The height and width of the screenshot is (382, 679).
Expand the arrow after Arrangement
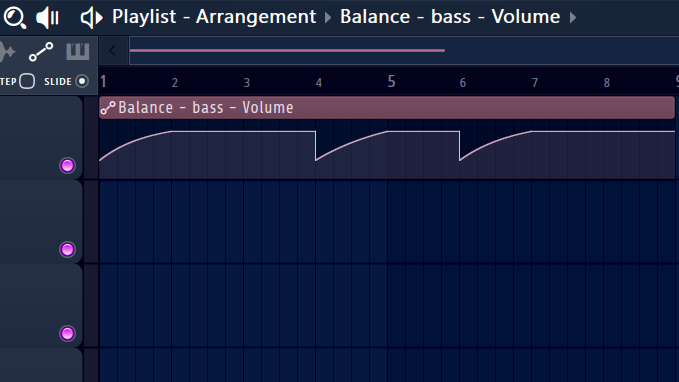pos(328,18)
